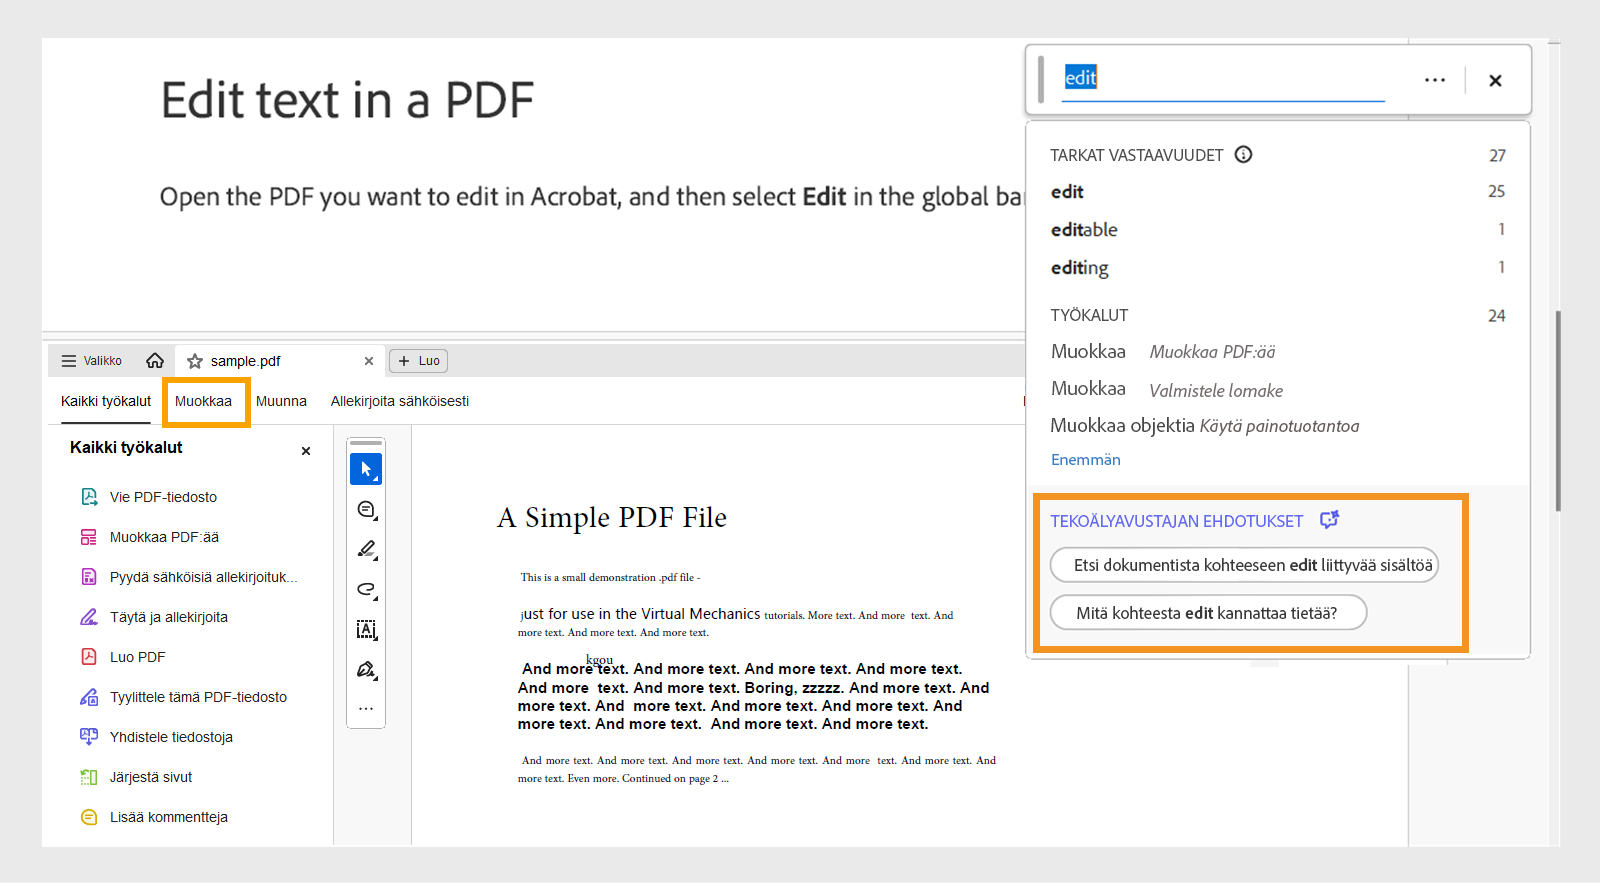The height and width of the screenshot is (883, 1600).
Task: Select the arrow selection tool
Action: click(x=366, y=469)
